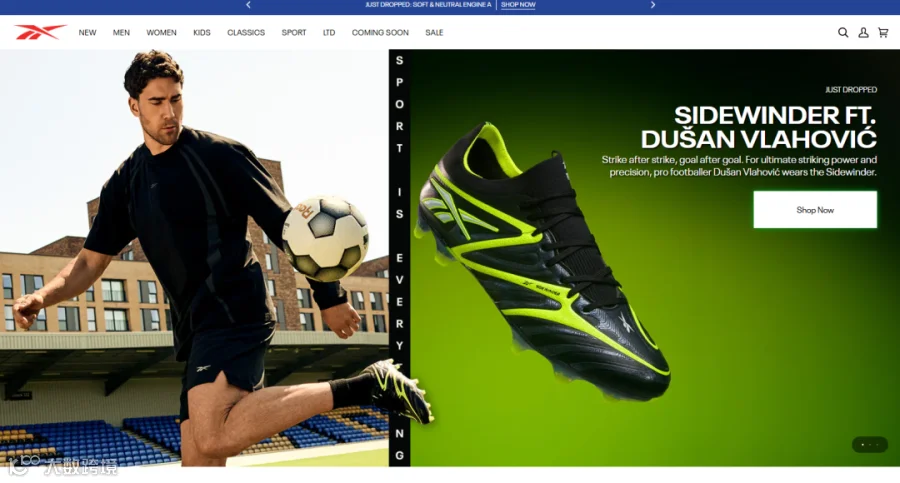Open the KIDS menu
Screen dimensions: 900x483
[201, 33]
